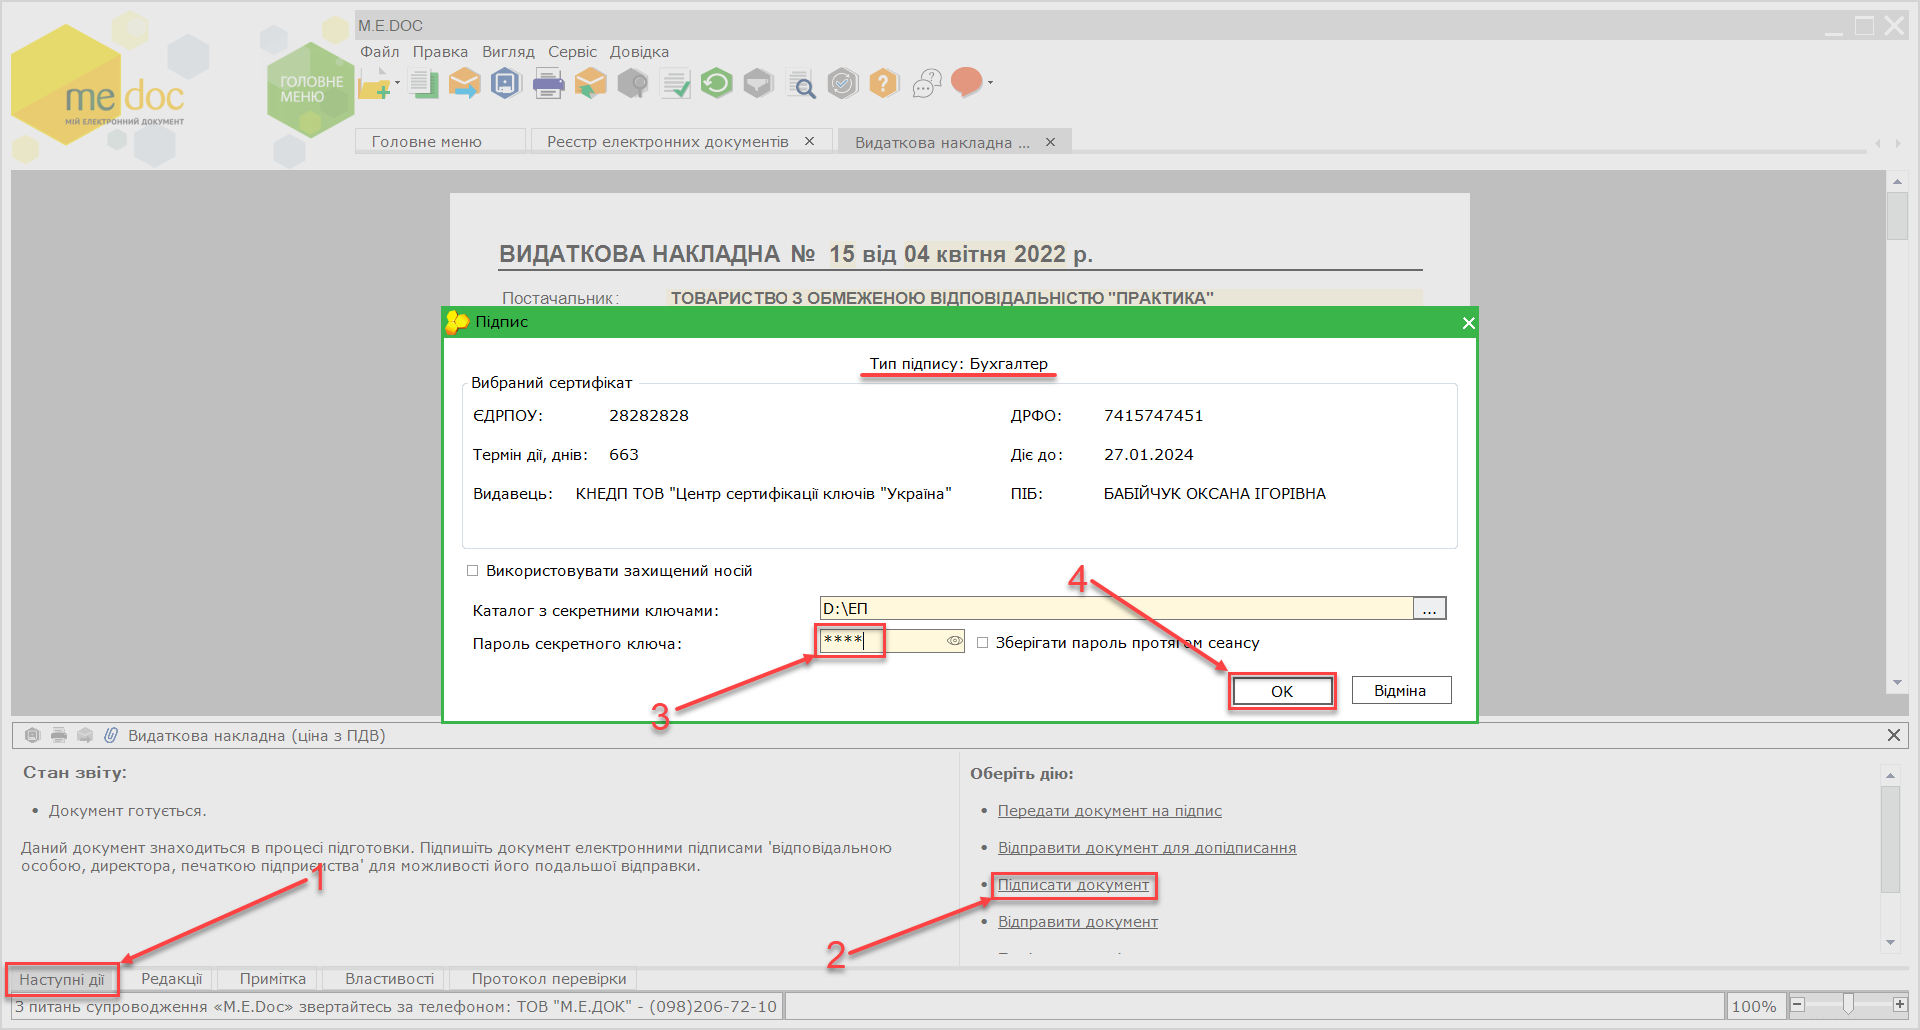Click the document with green checkmark icon

[676, 84]
